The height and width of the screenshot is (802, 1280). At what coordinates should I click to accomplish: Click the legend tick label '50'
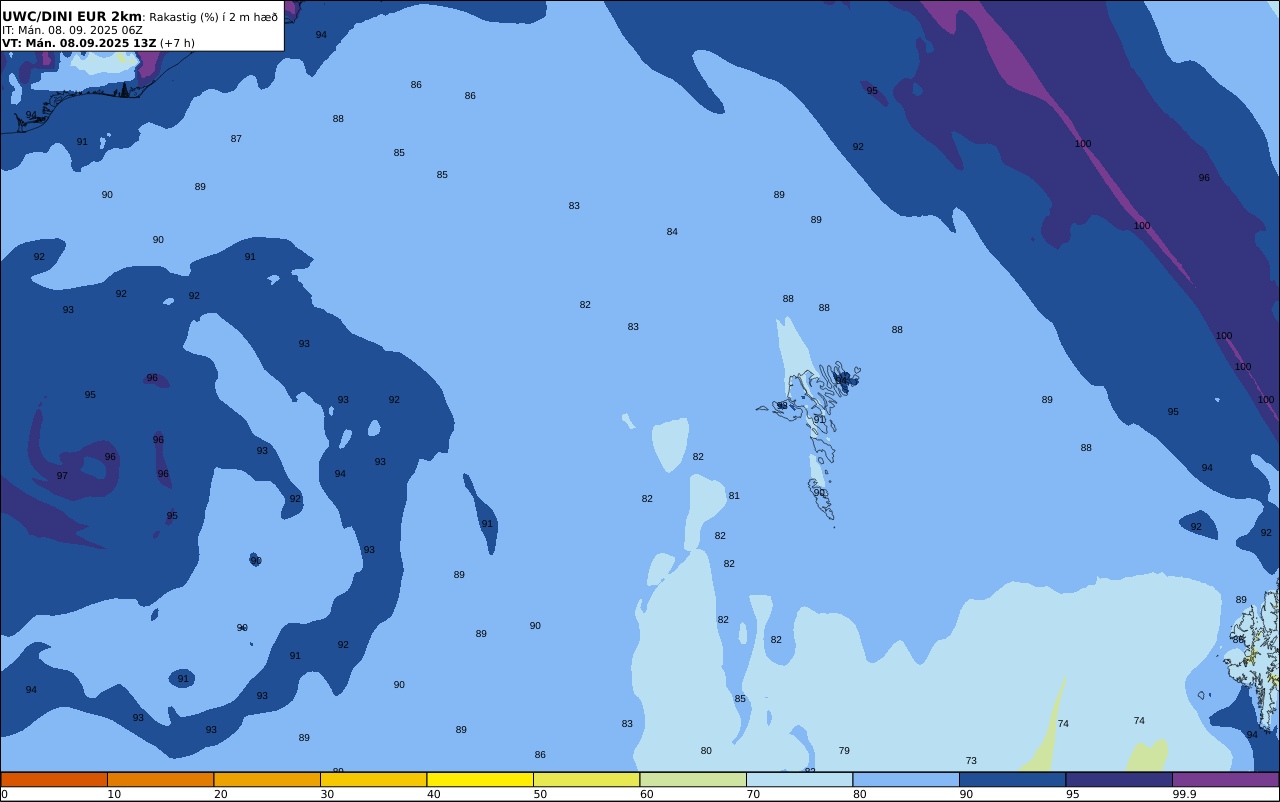[x=540, y=794]
